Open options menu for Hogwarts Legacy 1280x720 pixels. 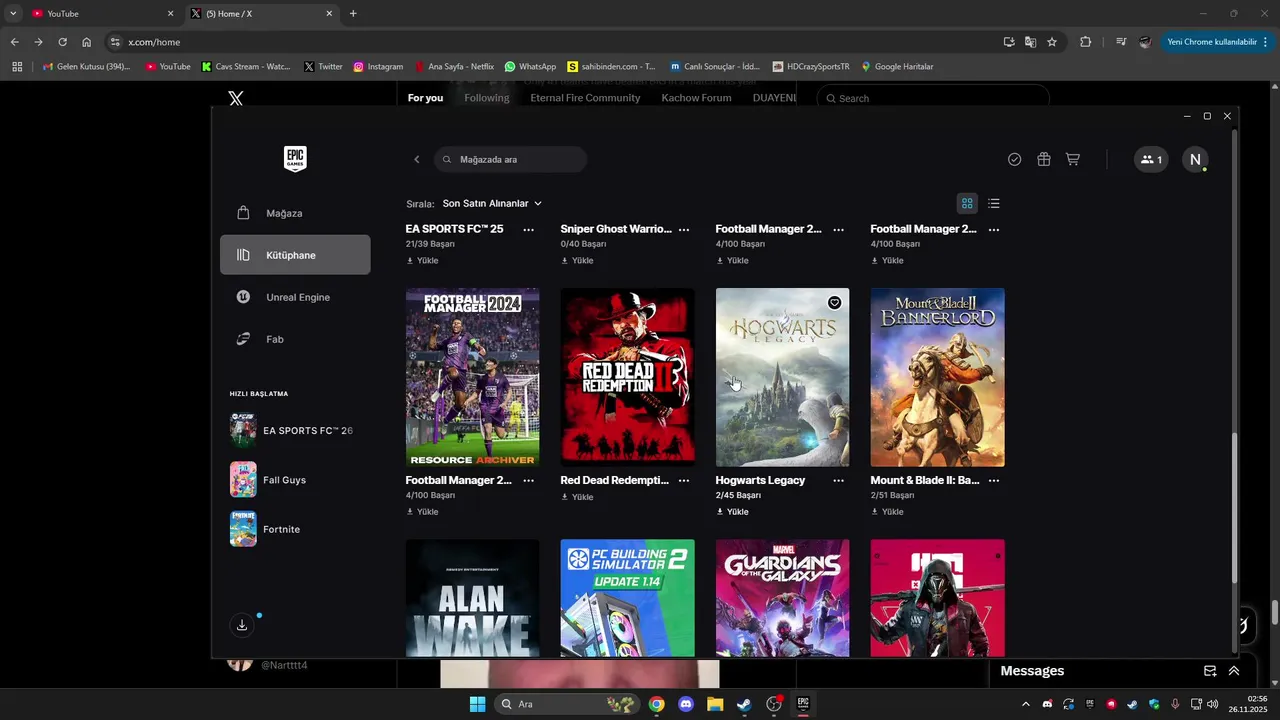coord(838,480)
